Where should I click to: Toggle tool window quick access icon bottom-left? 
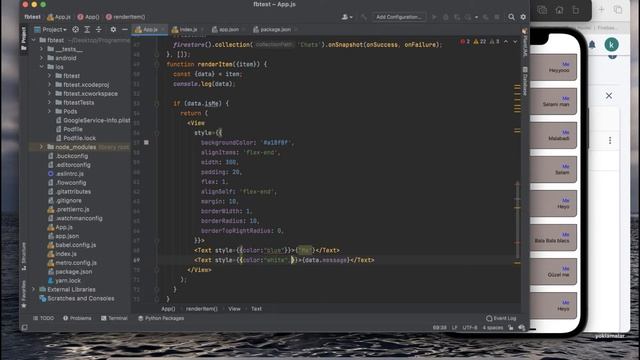(24, 327)
